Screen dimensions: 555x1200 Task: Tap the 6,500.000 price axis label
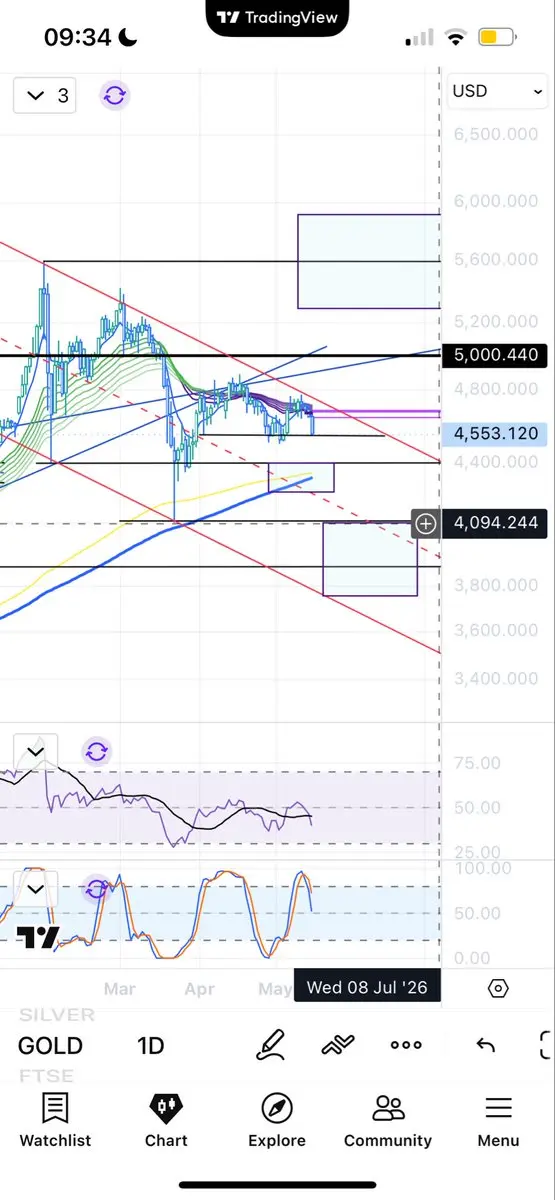(x=495, y=134)
